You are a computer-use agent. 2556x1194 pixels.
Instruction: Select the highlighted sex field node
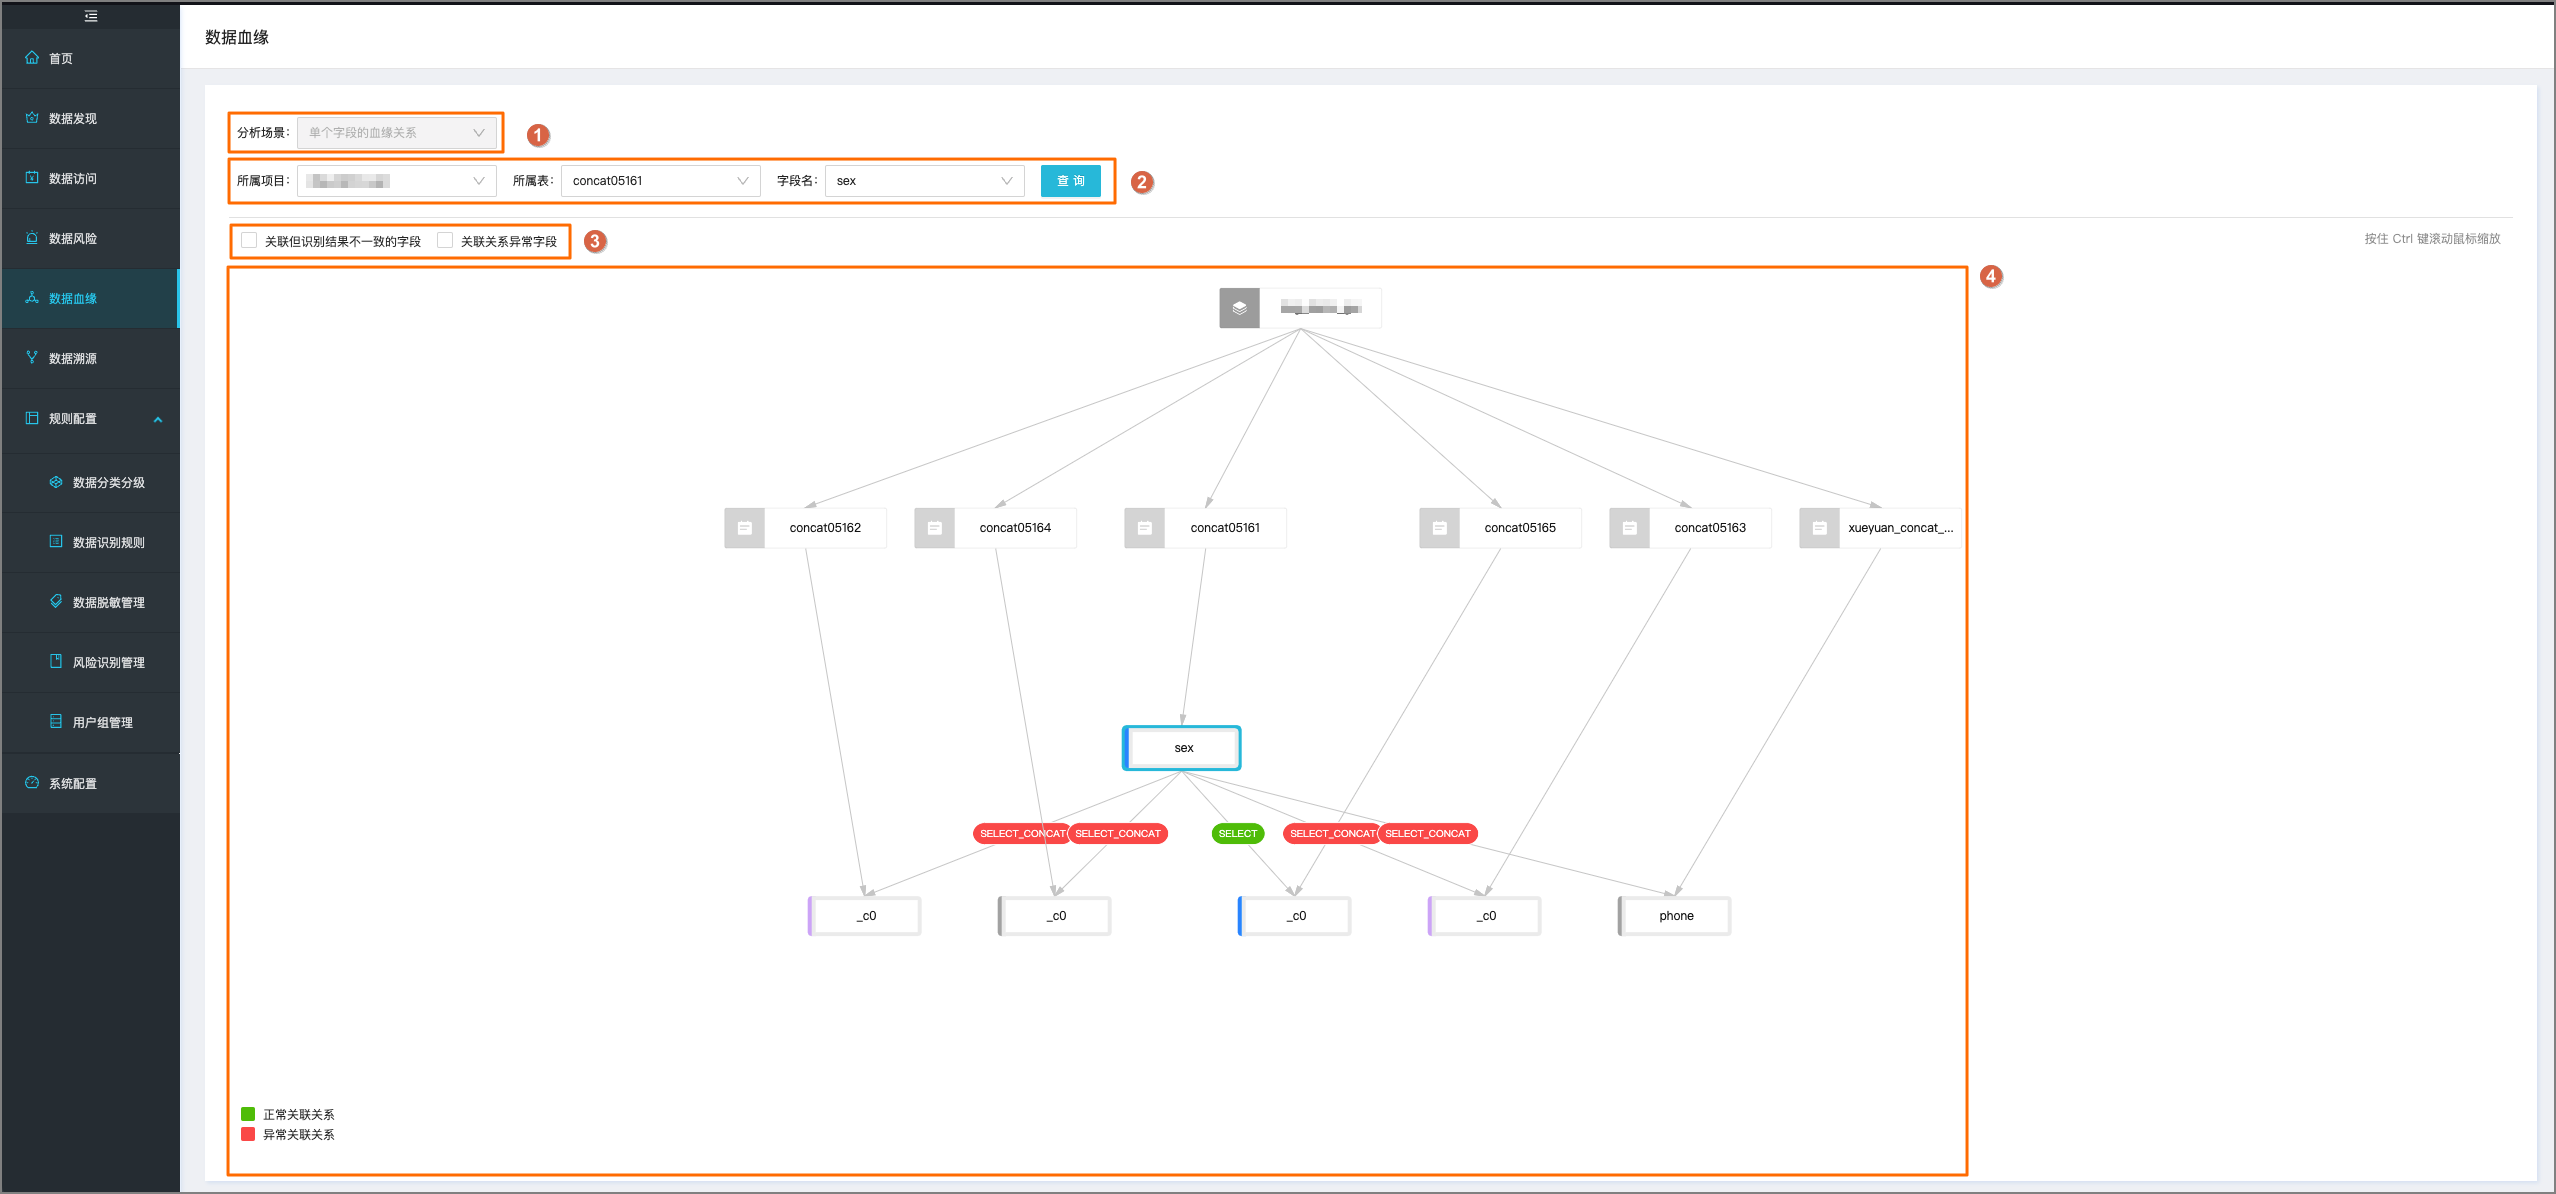click(1182, 748)
